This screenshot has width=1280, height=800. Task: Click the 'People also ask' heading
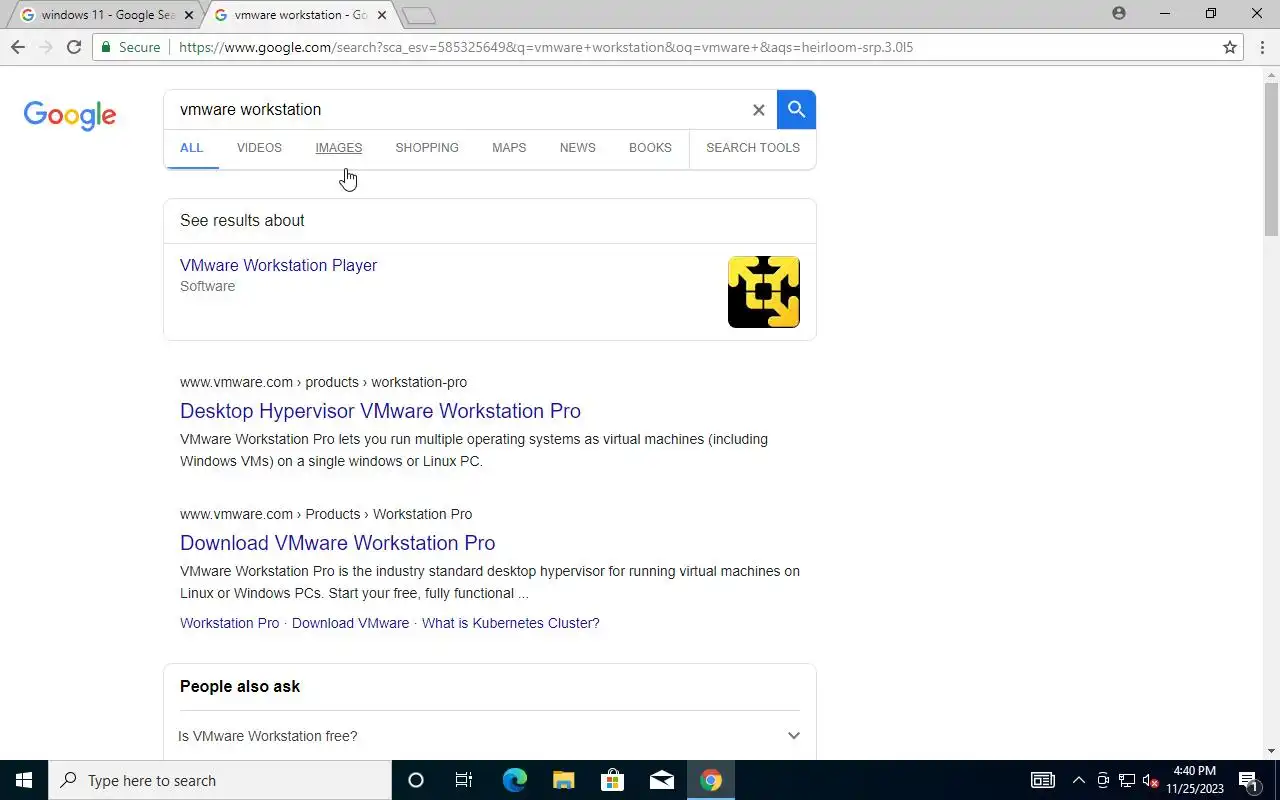coord(240,686)
